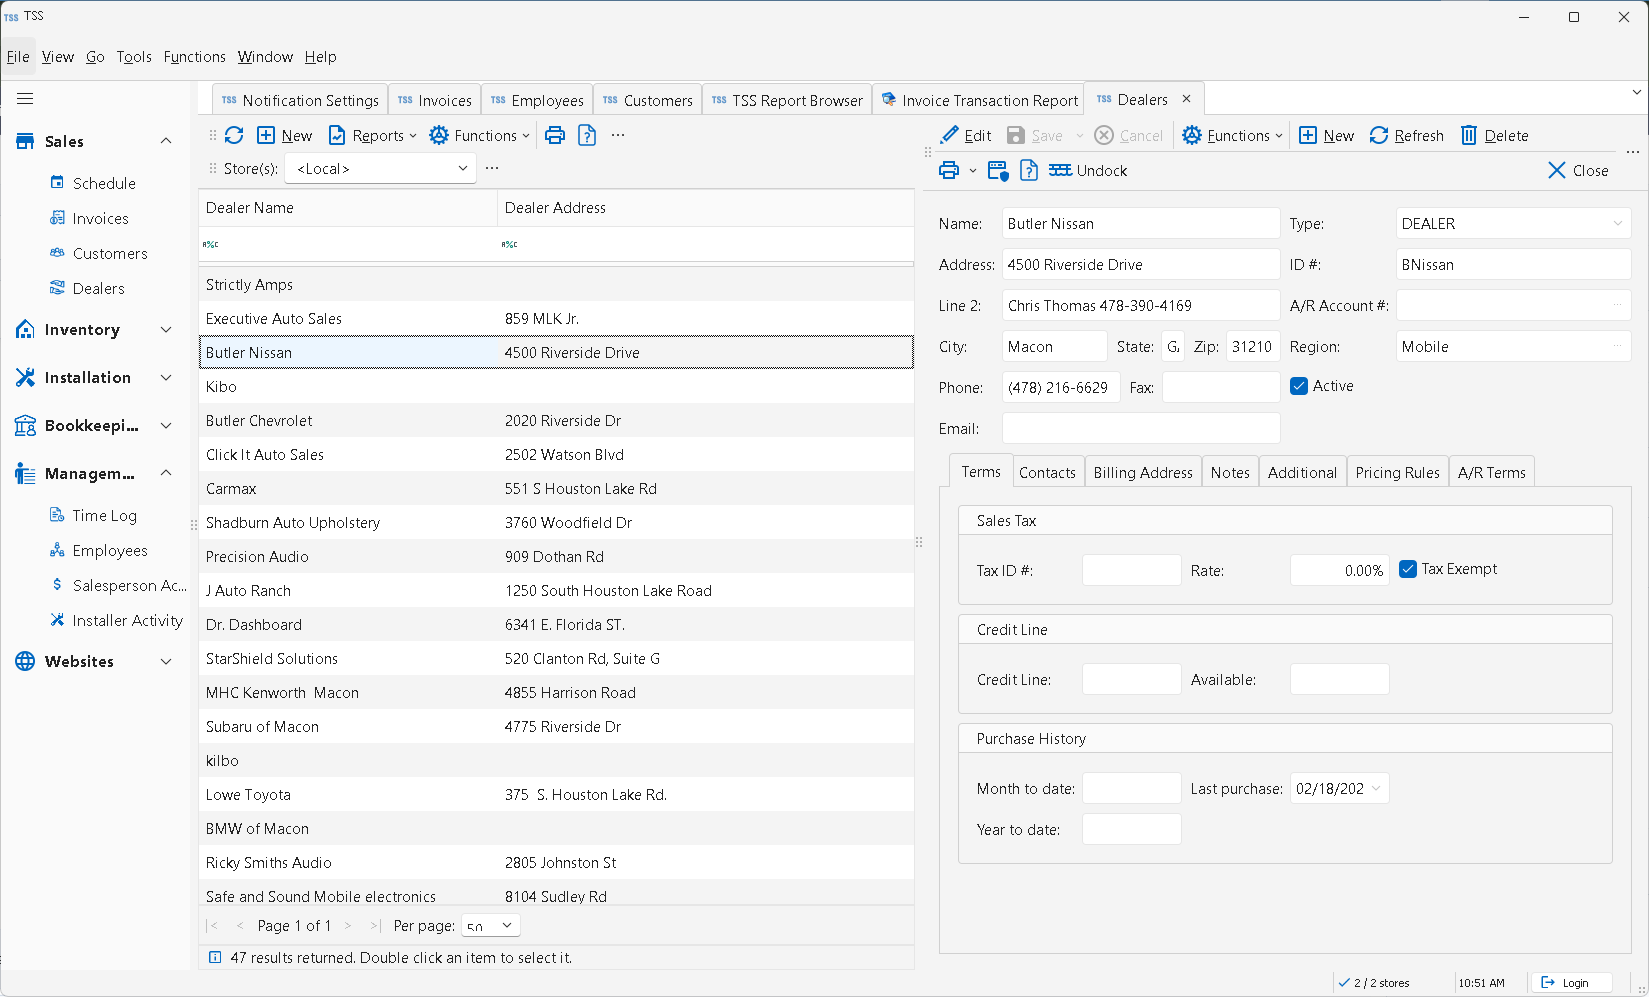Toggle the hamburger navigation menu
The width and height of the screenshot is (1649, 997).
[x=25, y=99]
